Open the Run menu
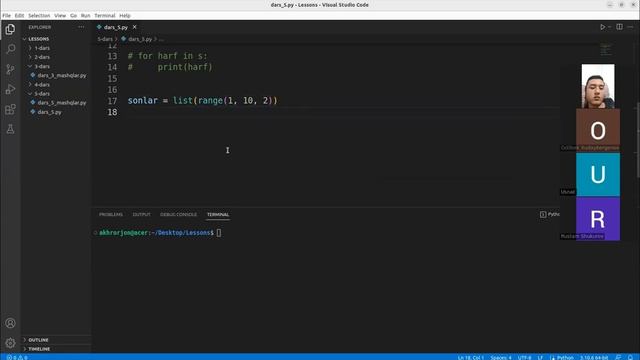The width and height of the screenshot is (640, 360). (x=85, y=16)
